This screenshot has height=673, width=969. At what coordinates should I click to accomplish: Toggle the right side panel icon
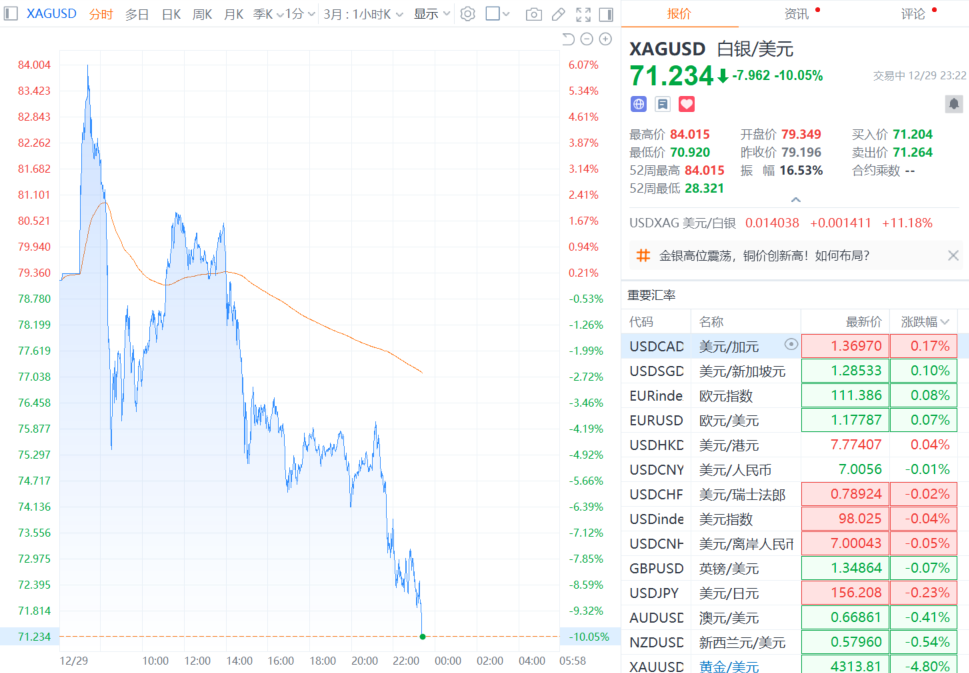(x=606, y=14)
